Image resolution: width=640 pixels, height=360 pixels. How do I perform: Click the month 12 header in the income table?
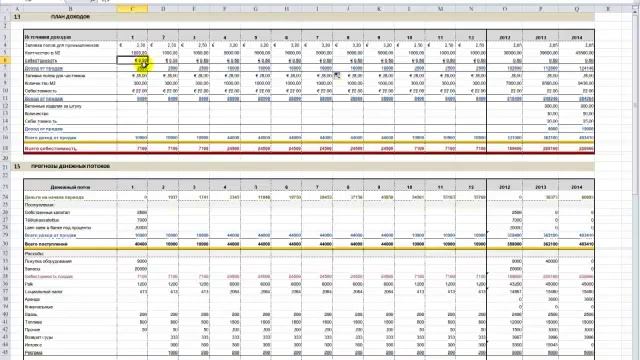click(x=471, y=37)
